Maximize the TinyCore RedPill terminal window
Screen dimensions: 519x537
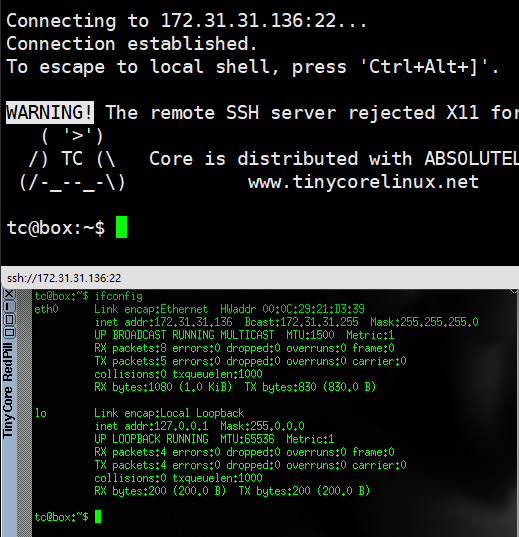coord(9,320)
